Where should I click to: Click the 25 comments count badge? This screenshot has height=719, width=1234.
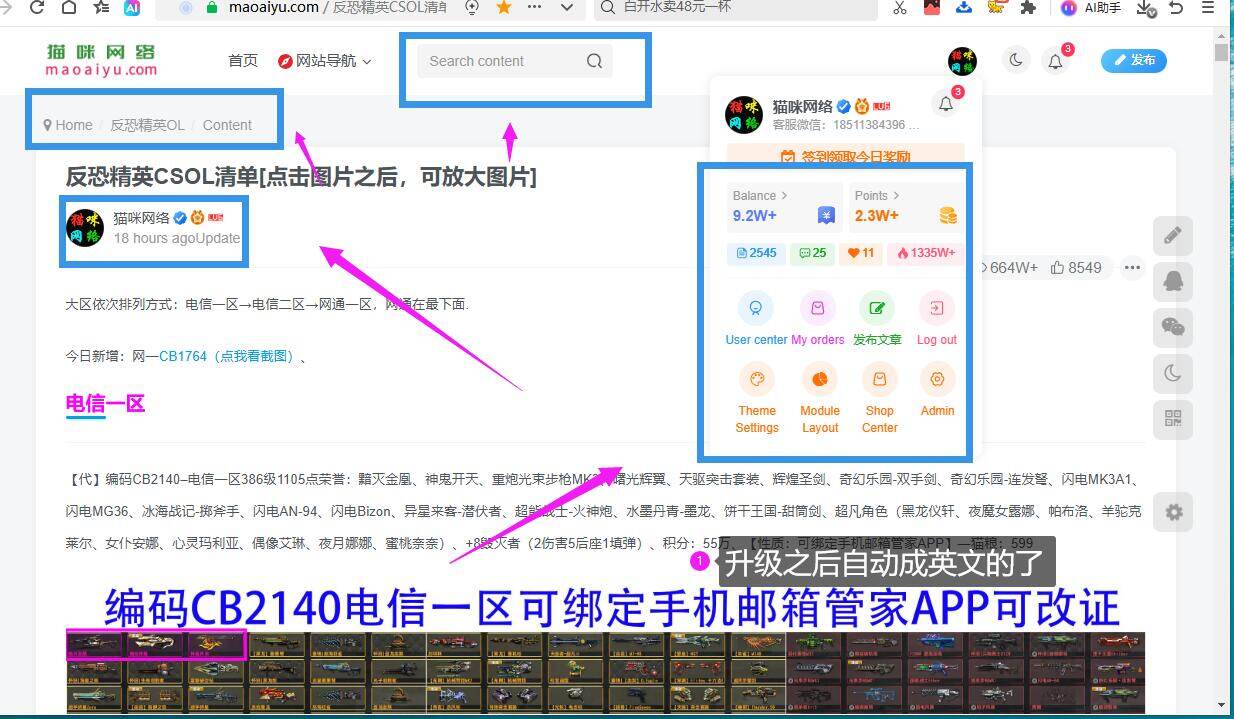pos(812,253)
